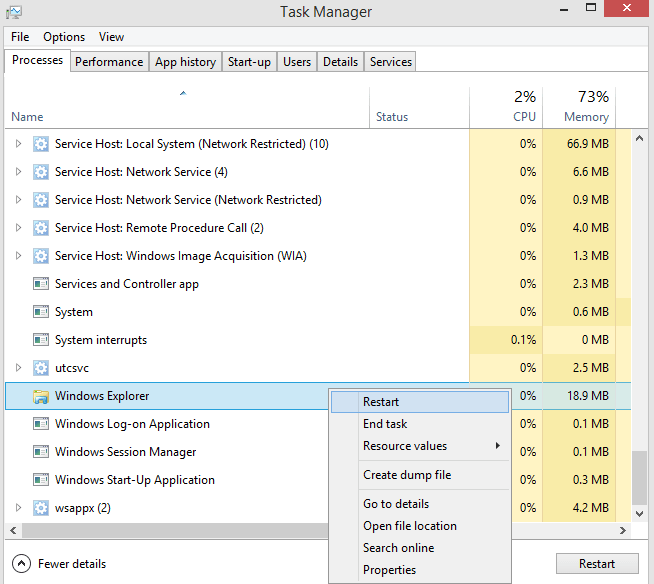Image resolution: width=654 pixels, height=584 pixels.
Task: Click the gear icon of Service Host: Local System
Action: click(41, 144)
